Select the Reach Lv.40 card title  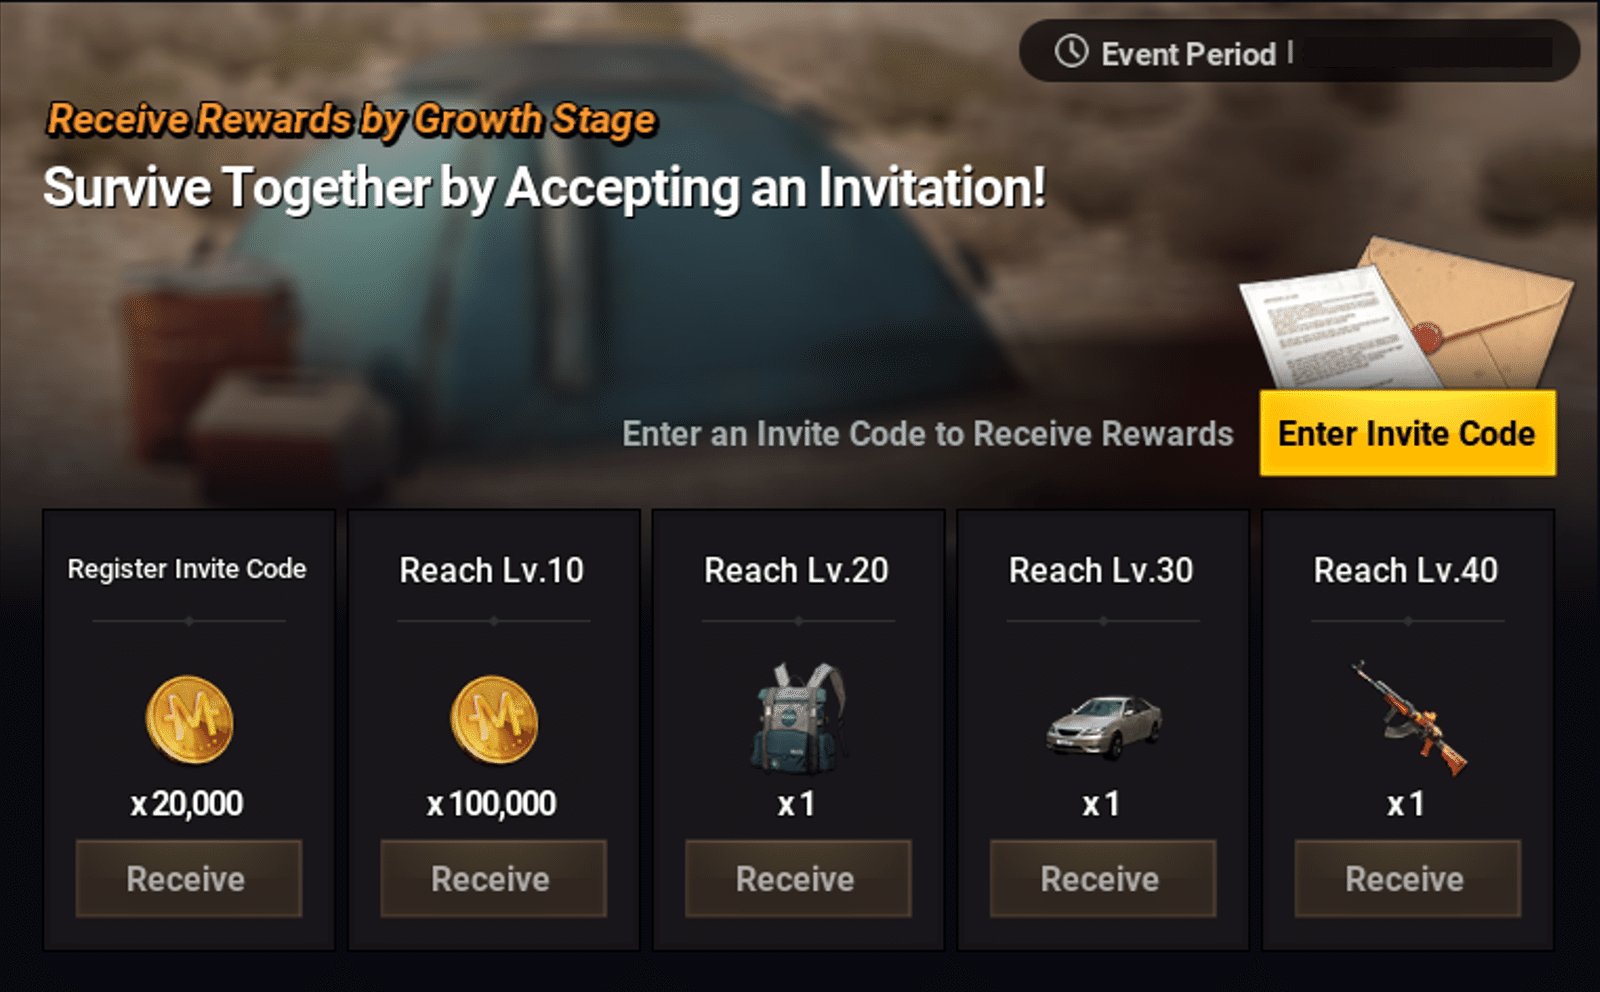tap(1406, 570)
